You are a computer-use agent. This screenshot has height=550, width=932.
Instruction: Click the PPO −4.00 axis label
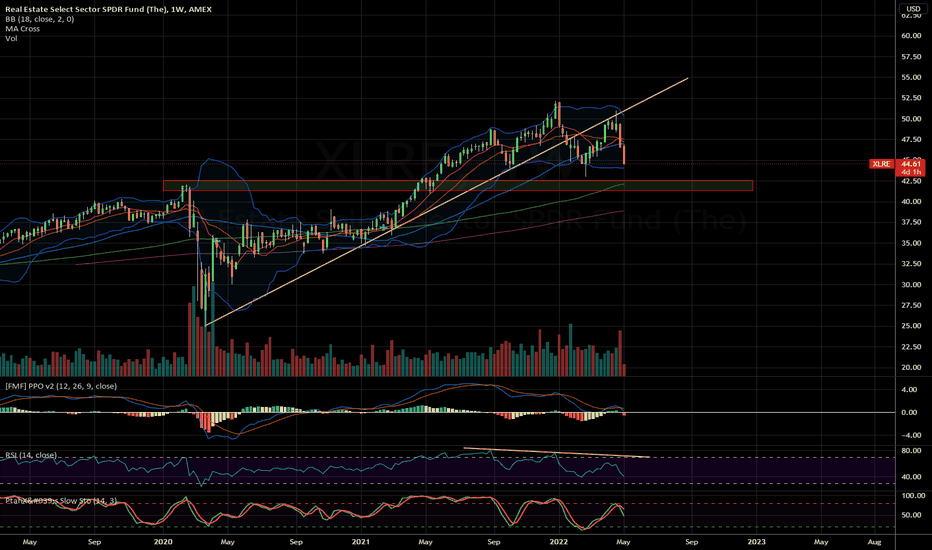tap(909, 435)
